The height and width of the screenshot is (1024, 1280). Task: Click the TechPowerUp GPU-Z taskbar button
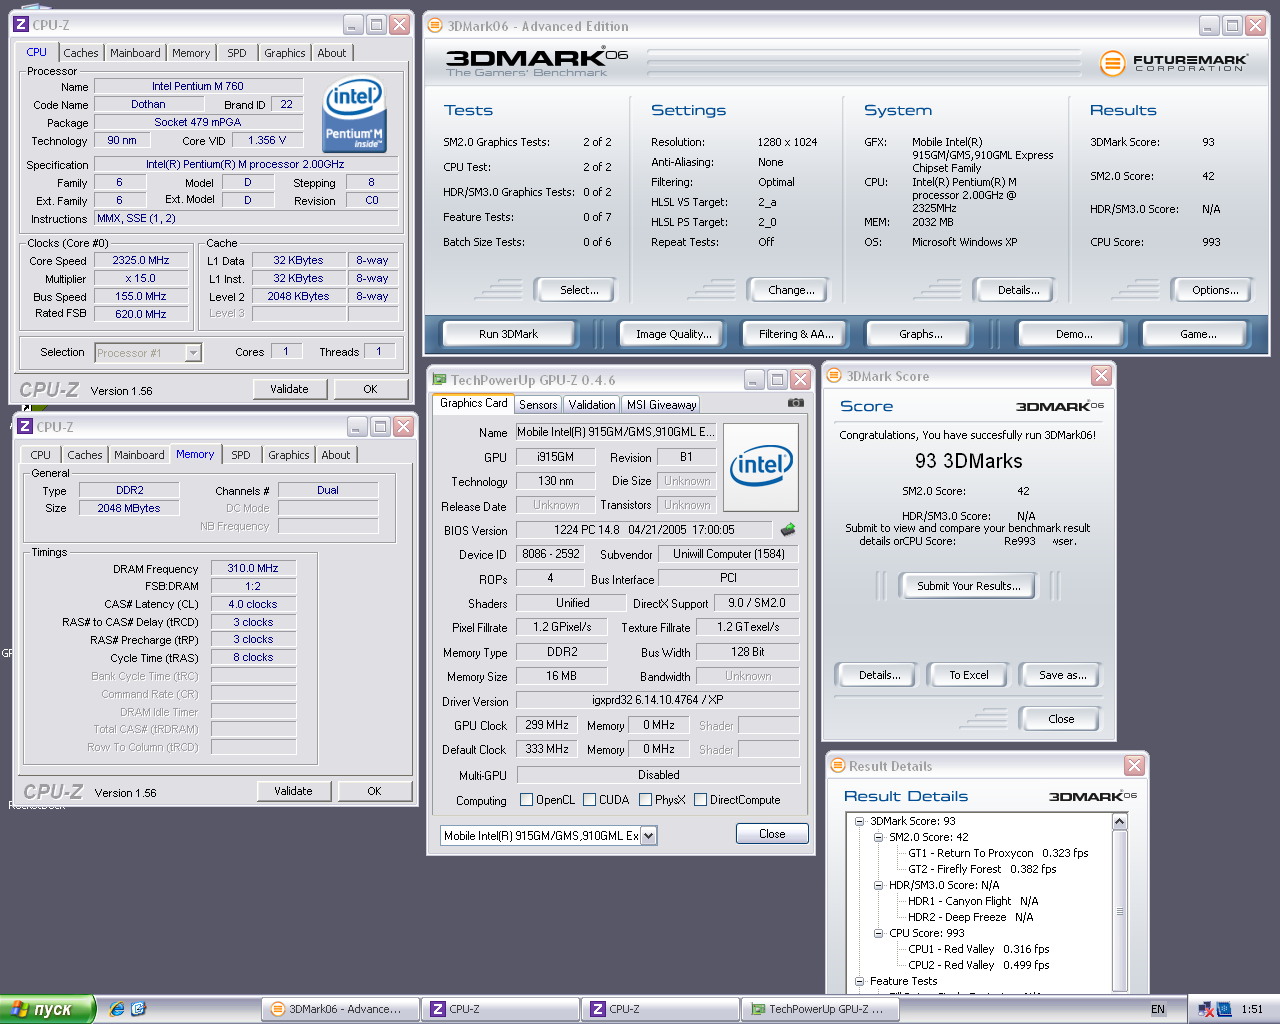pyautogui.click(x=820, y=1009)
